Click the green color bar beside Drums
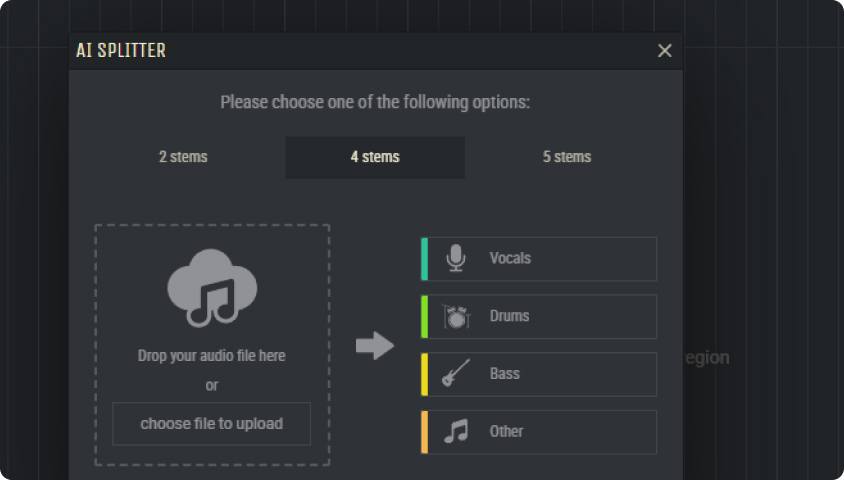The width and height of the screenshot is (844, 480). (x=424, y=317)
